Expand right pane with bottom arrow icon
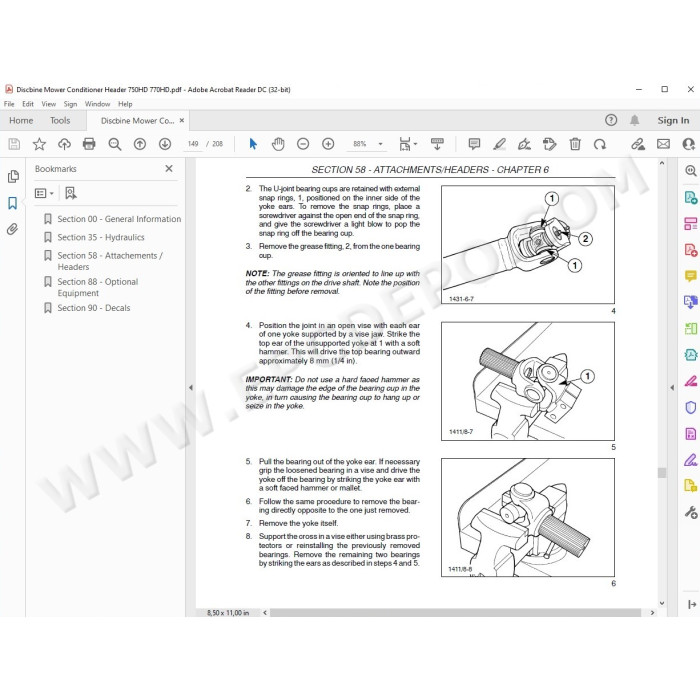 tap(692, 604)
